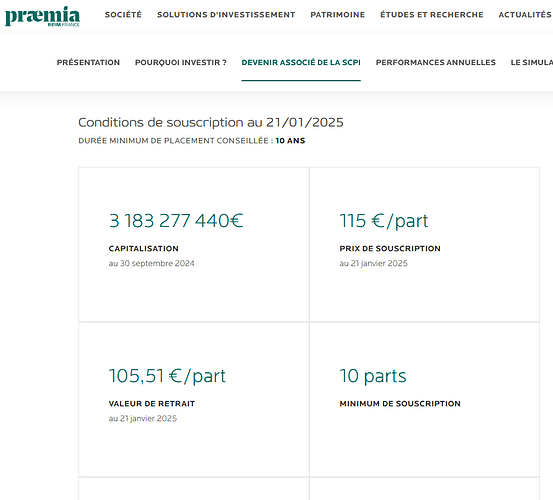The height and width of the screenshot is (500, 553).
Task: Click the 105,51 €/part withdrawal value
Action: coord(167,376)
